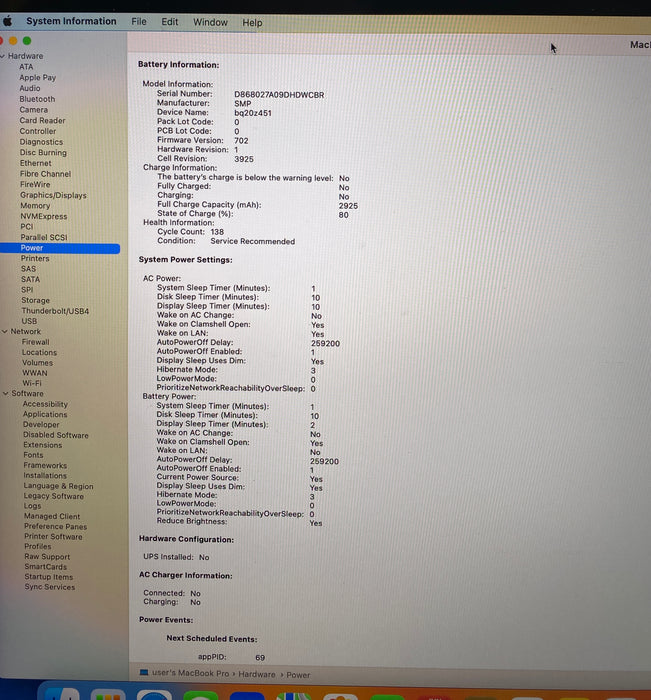
Task: Select ATA in the sidebar
Action: click(x=26, y=67)
